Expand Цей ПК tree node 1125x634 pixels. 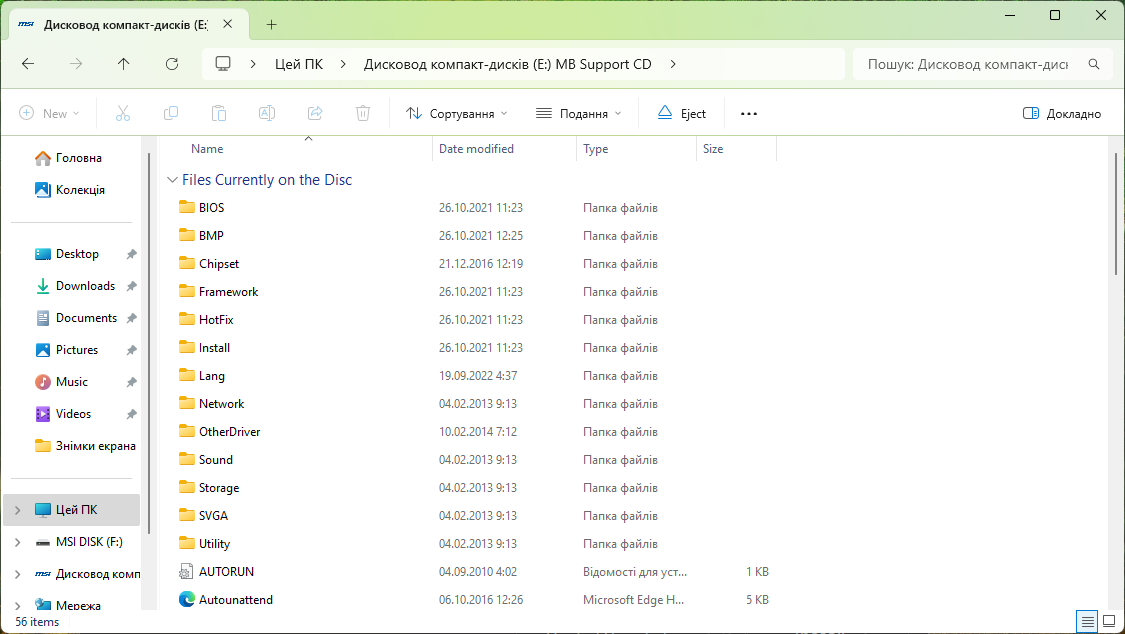[18, 510]
